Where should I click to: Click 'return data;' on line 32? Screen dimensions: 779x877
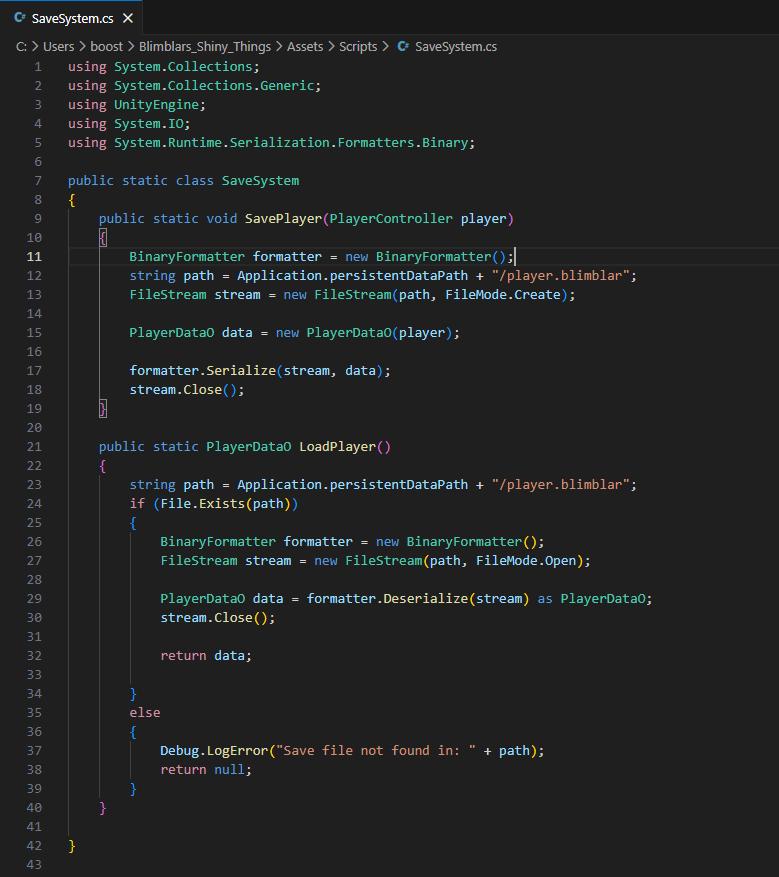coord(206,656)
